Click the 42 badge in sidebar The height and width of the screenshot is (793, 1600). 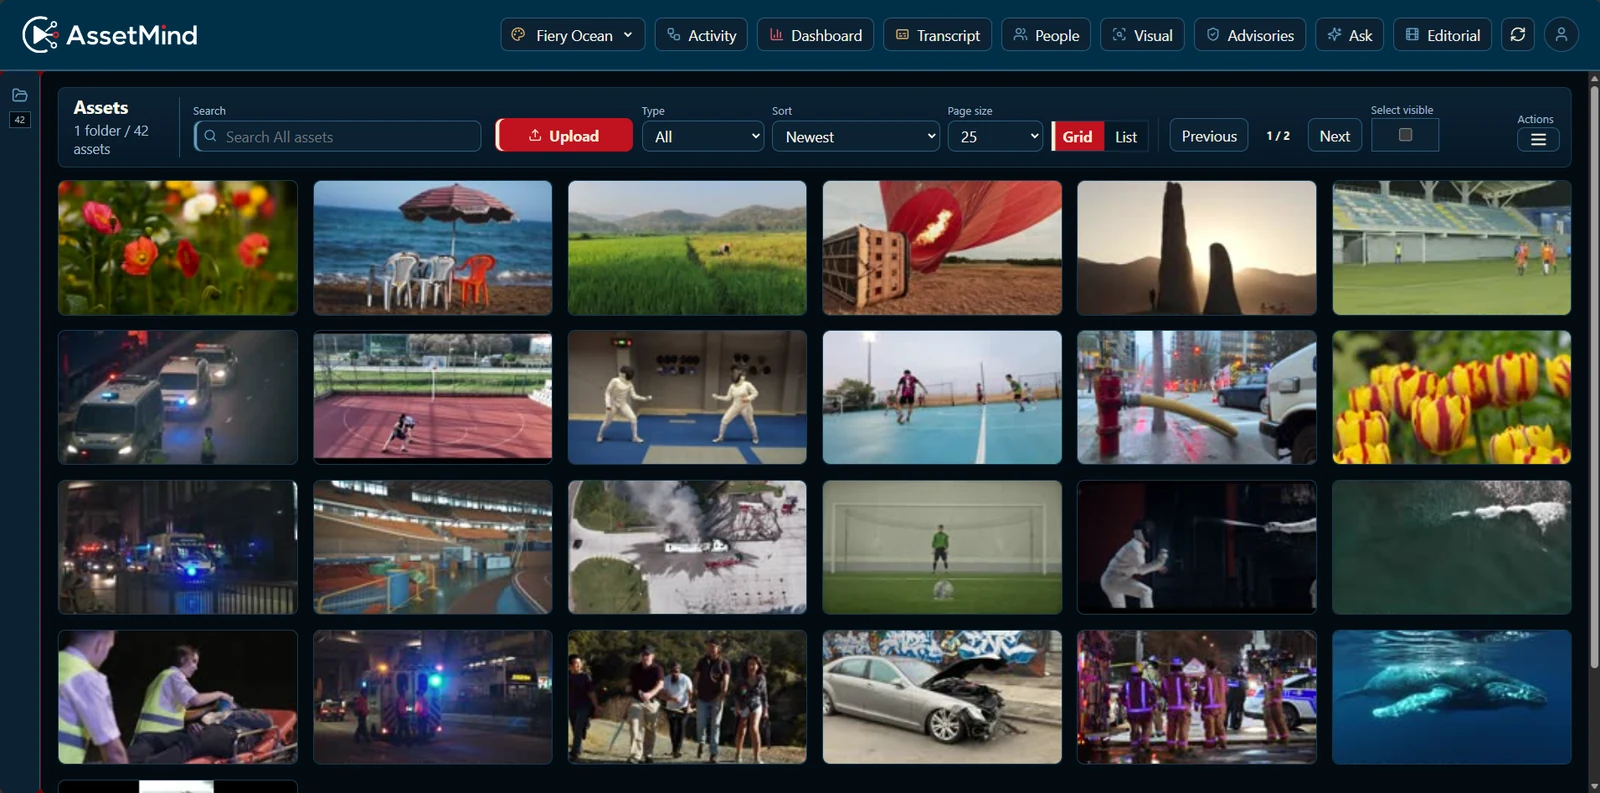(x=20, y=120)
